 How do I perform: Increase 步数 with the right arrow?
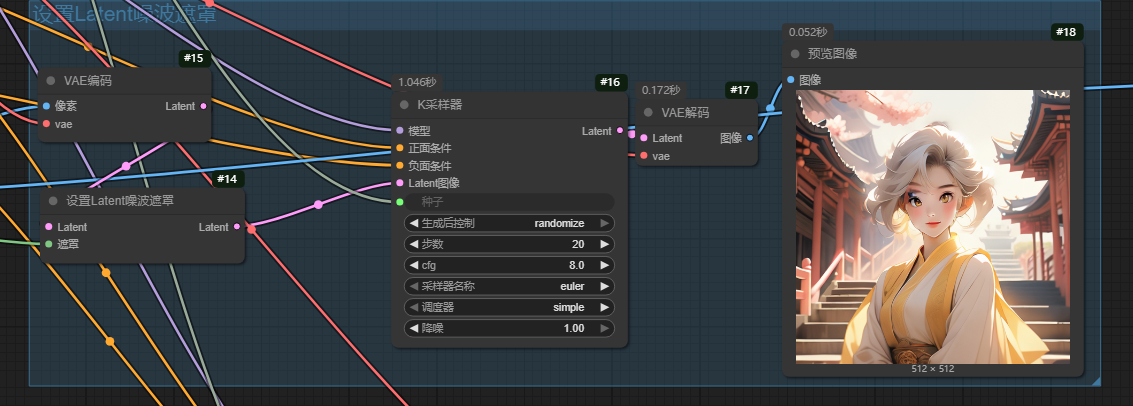click(x=604, y=244)
